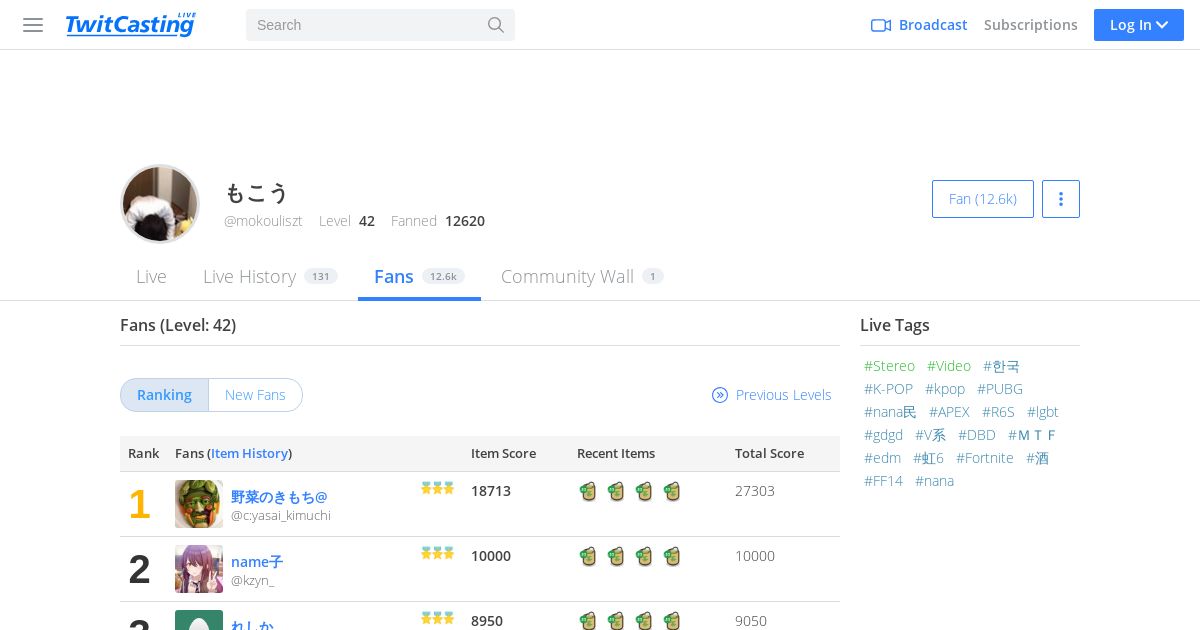Open the Community Wall tab
The width and height of the screenshot is (1200, 630).
click(x=582, y=277)
